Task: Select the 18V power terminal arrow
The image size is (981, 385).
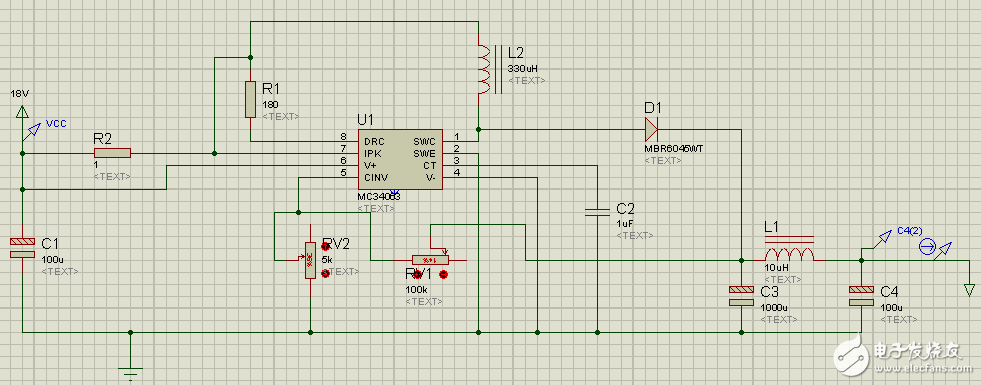Action: [x=23, y=112]
